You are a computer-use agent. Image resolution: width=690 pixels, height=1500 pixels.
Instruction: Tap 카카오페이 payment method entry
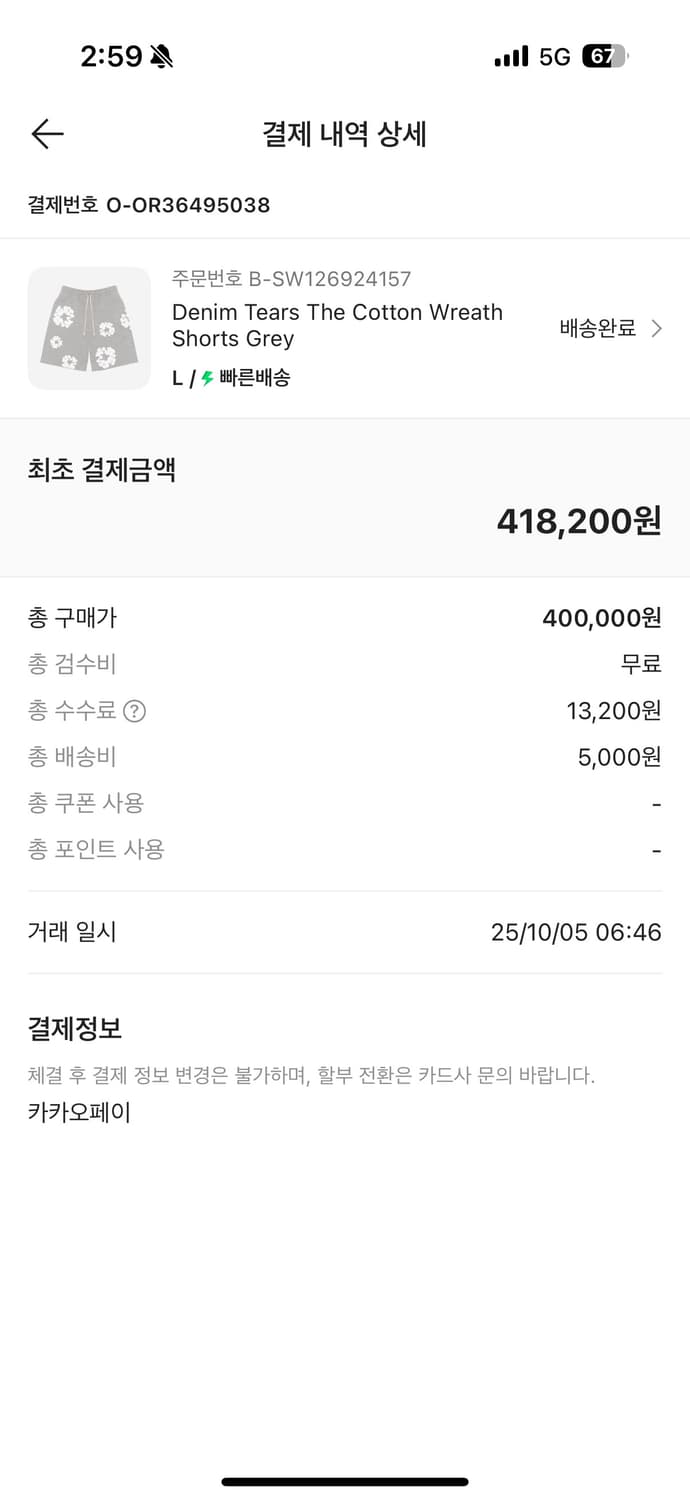click(79, 1113)
